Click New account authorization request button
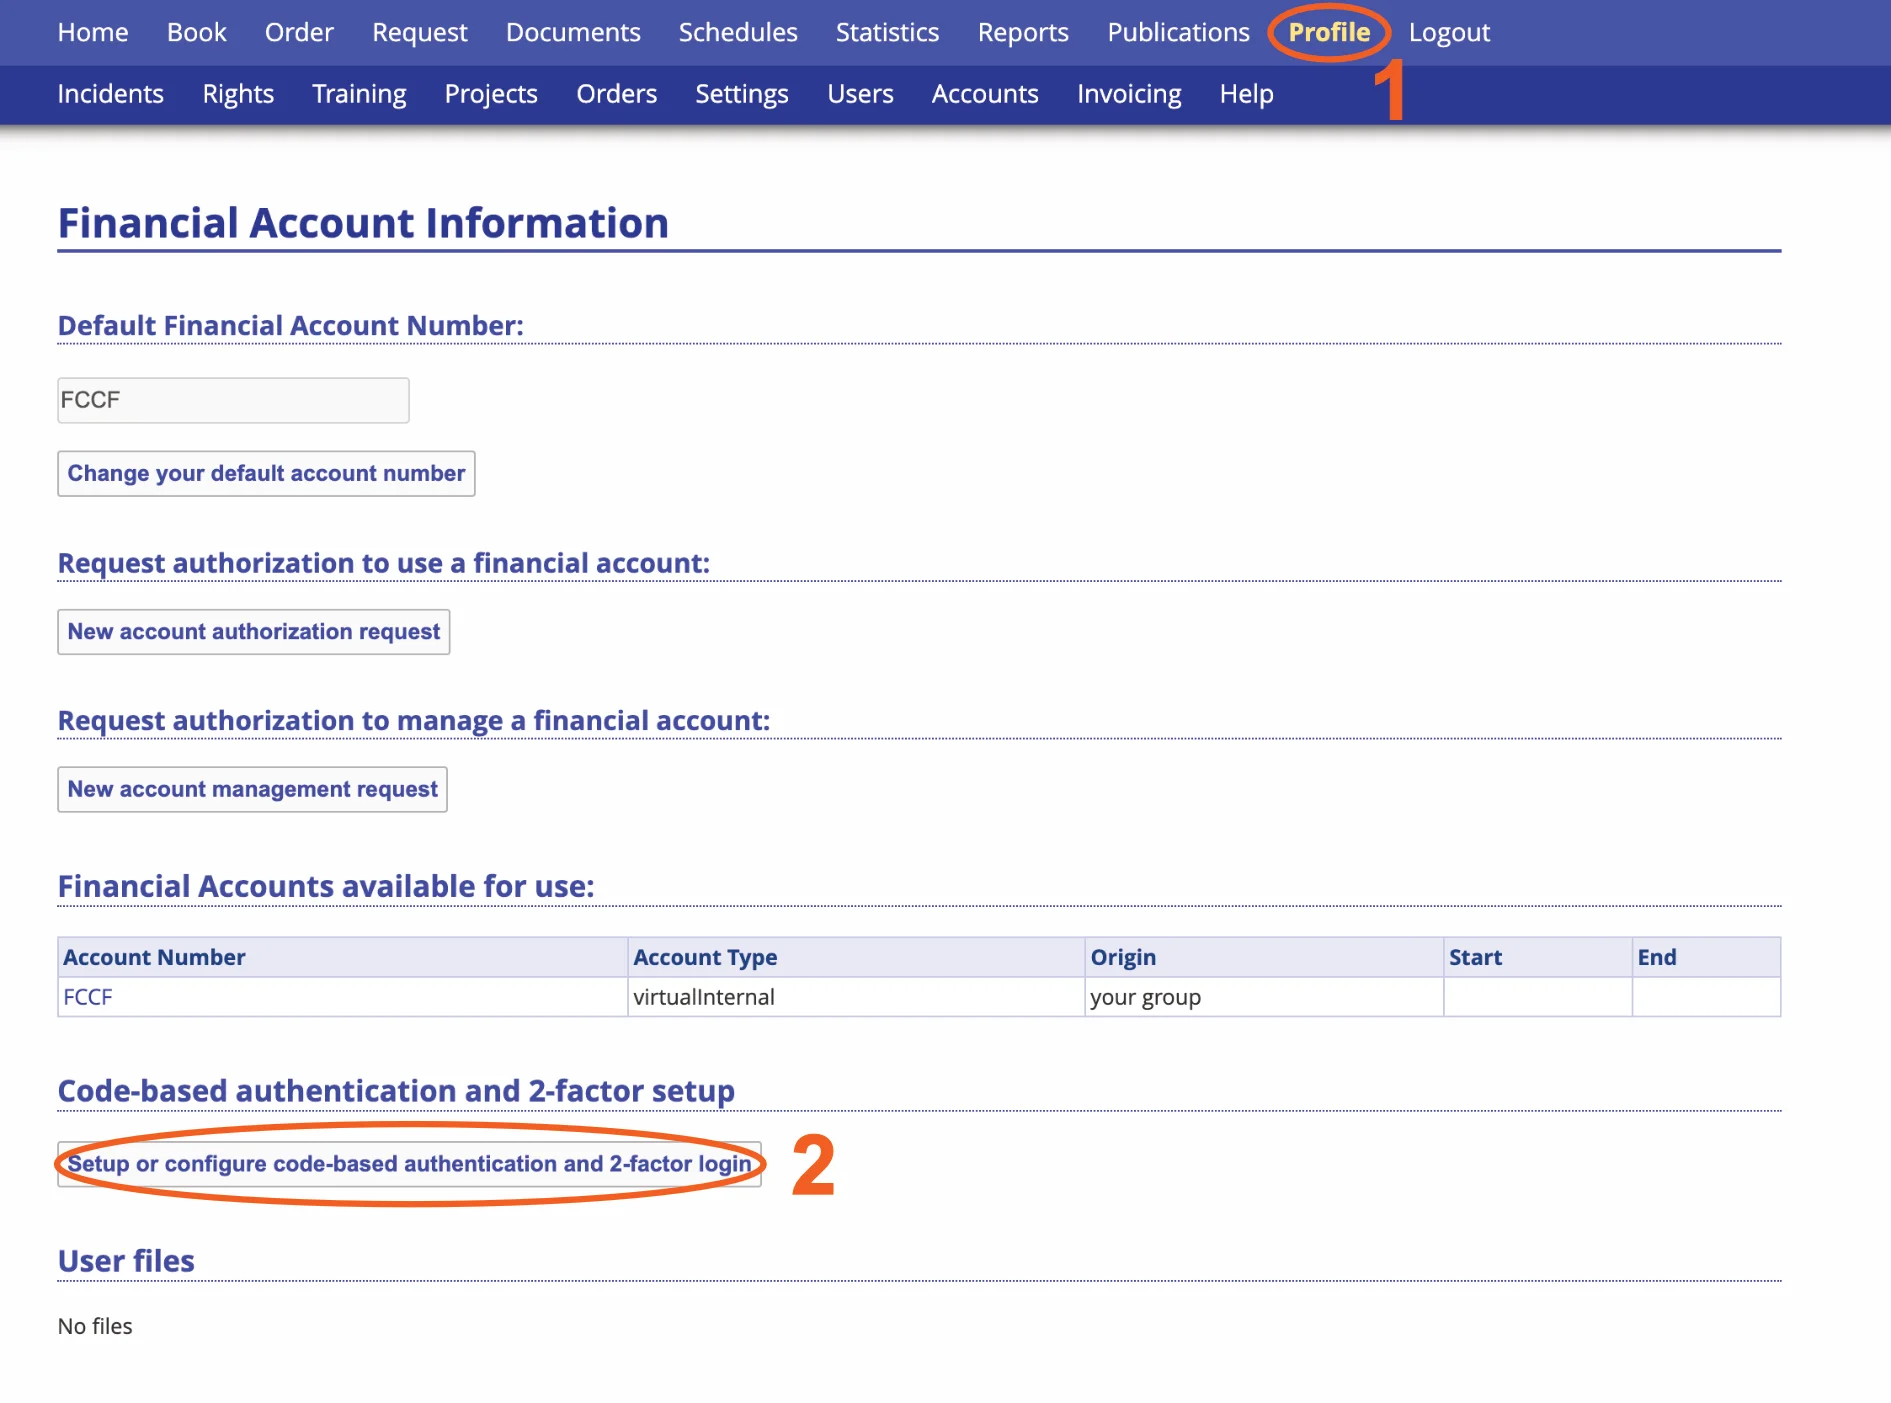The height and width of the screenshot is (1403, 1891). [x=254, y=632]
